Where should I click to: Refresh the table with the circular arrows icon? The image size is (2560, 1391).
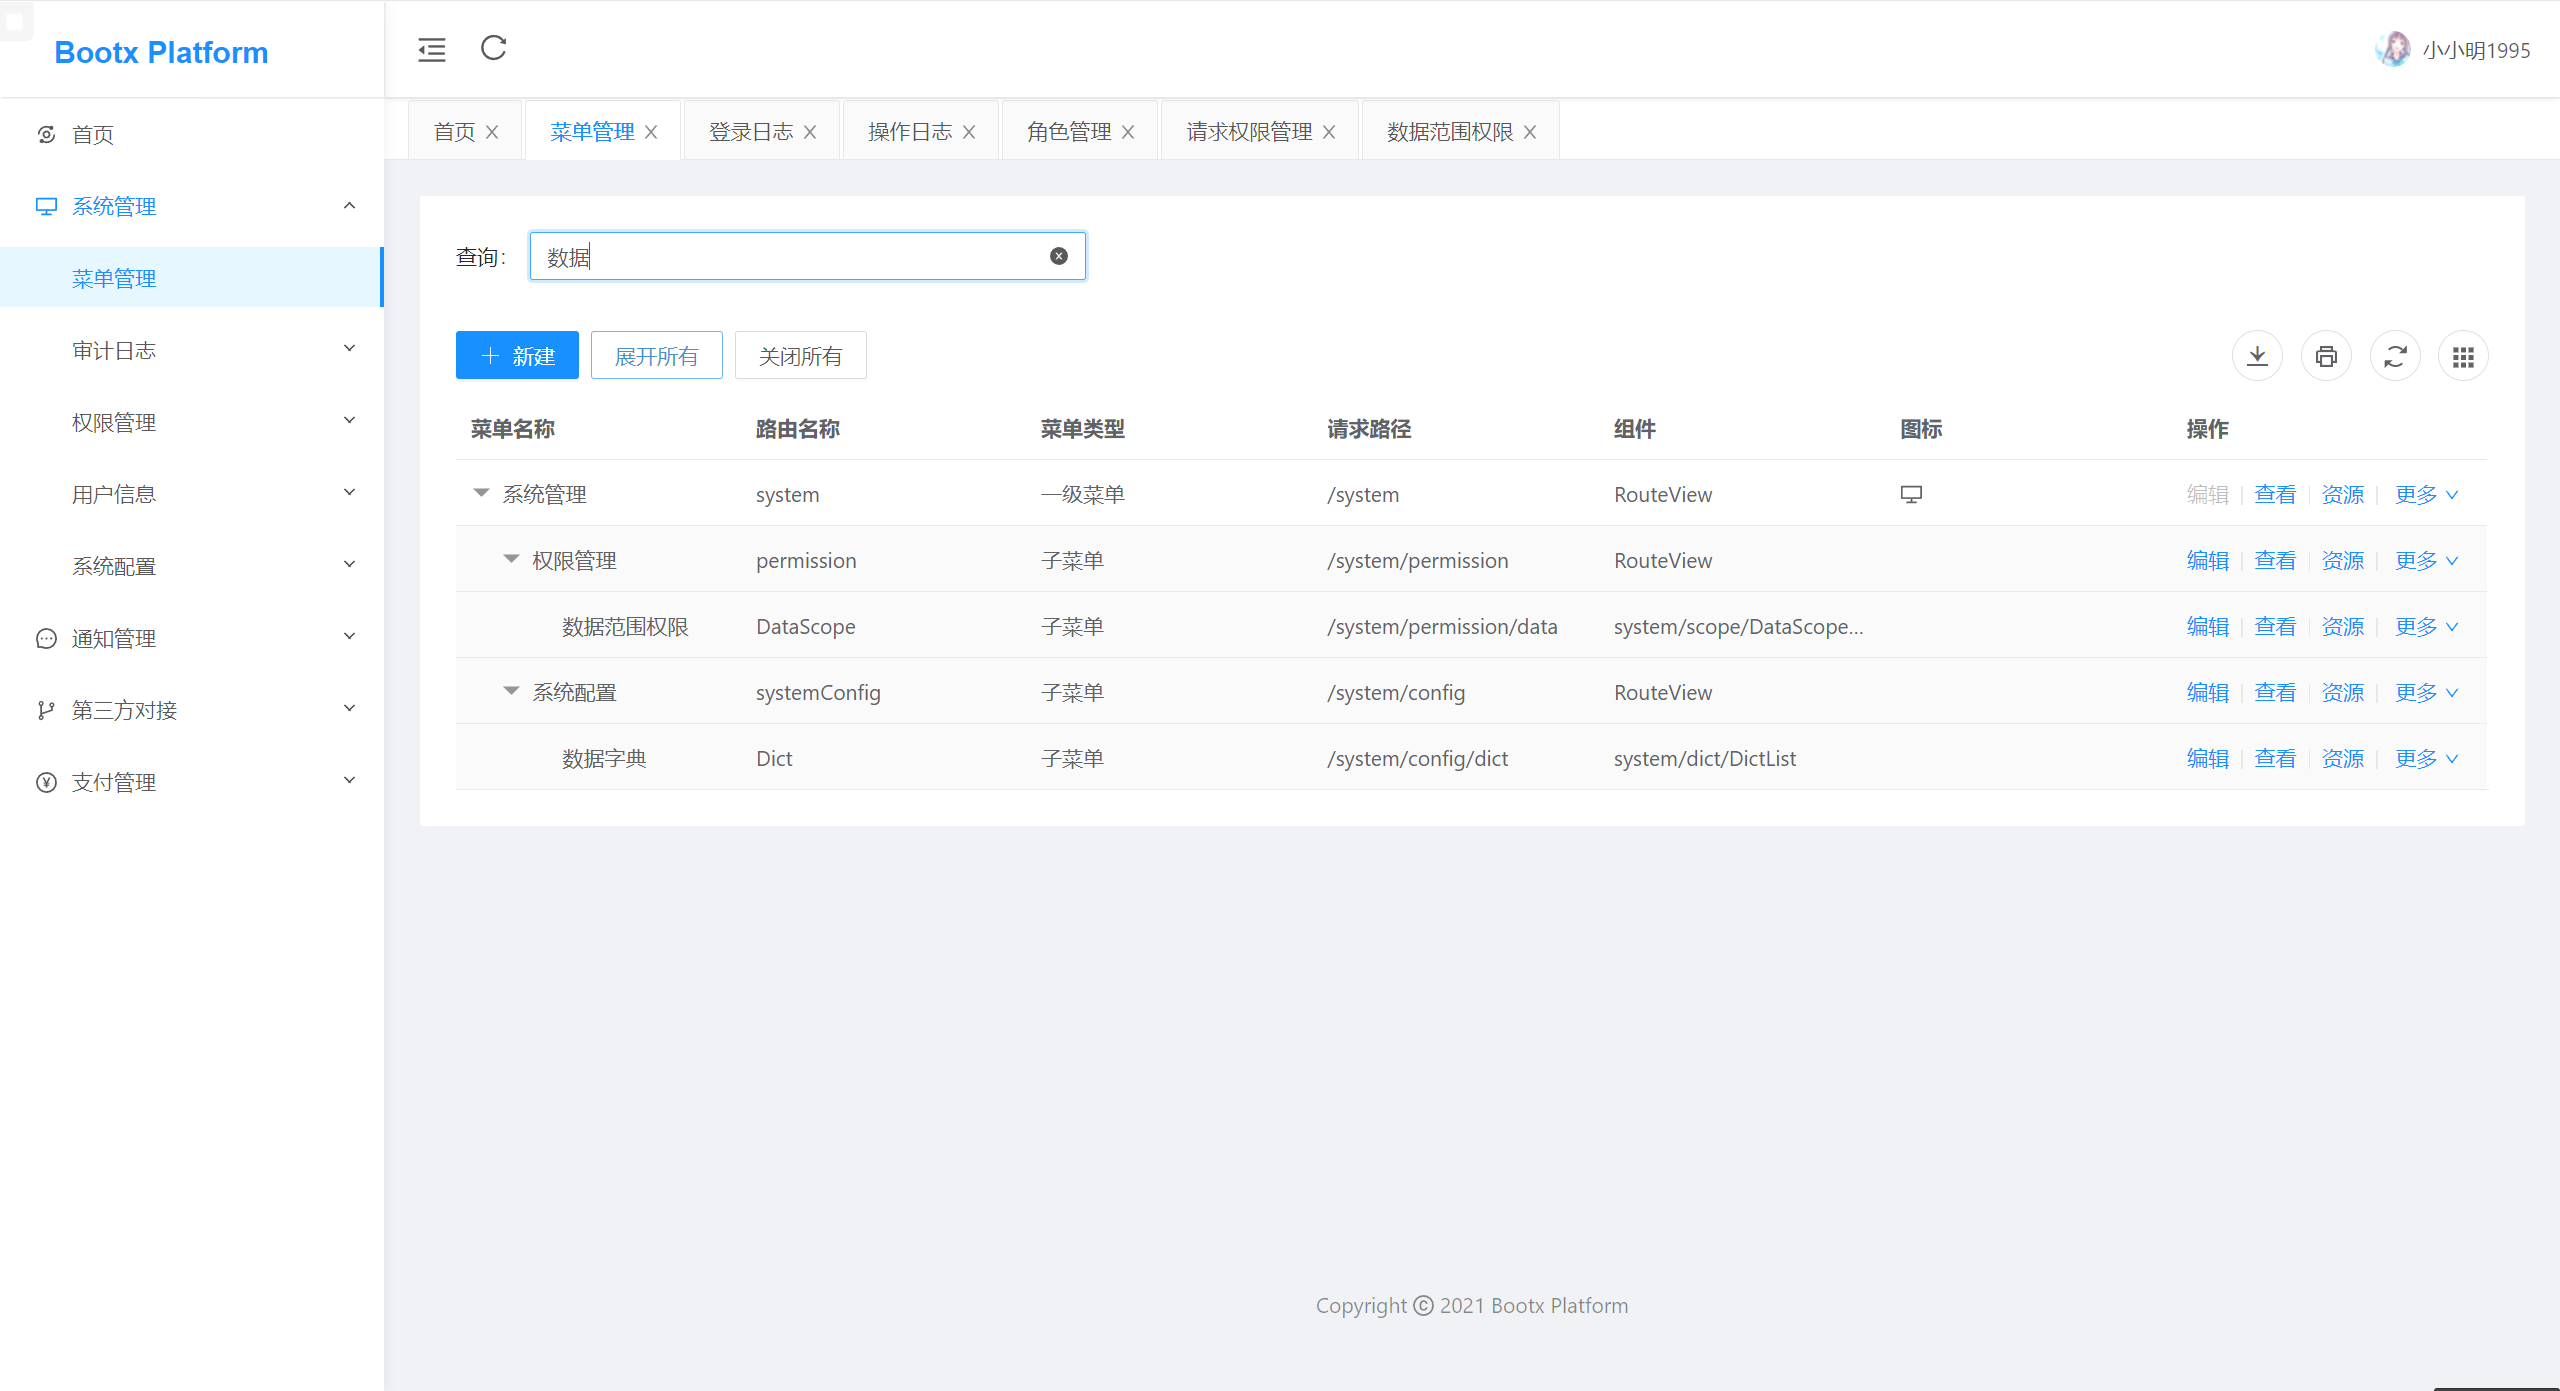pyautogui.click(x=2394, y=355)
